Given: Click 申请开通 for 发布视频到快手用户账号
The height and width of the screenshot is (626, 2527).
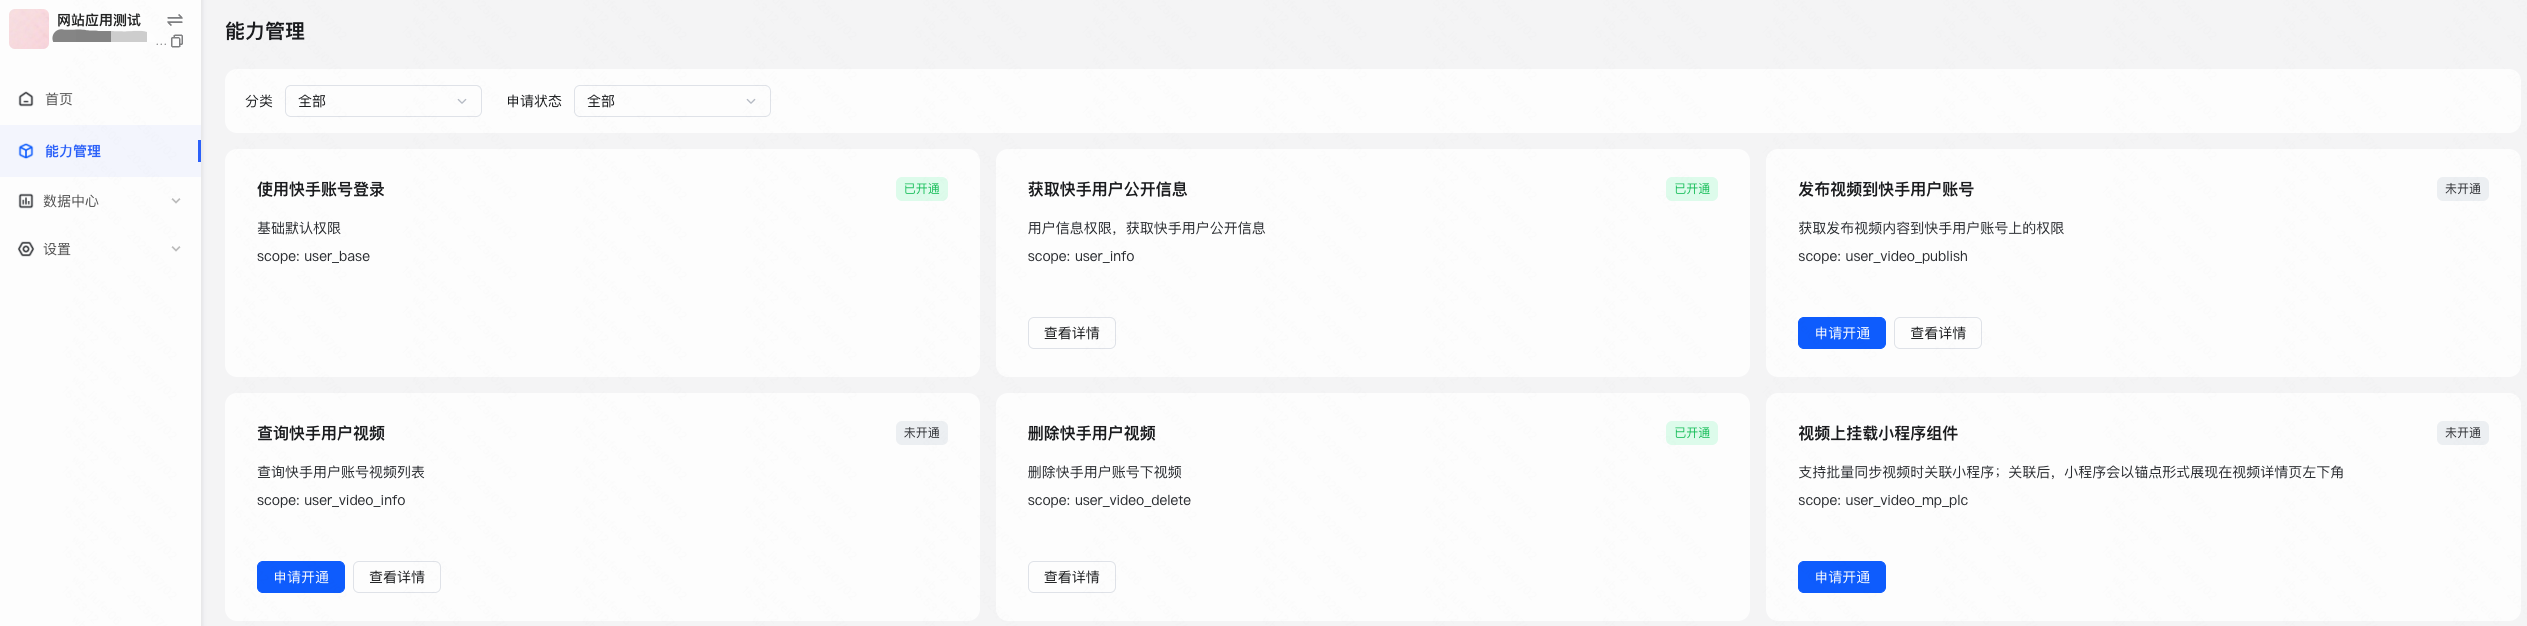Looking at the screenshot, I should pyautogui.click(x=1841, y=333).
